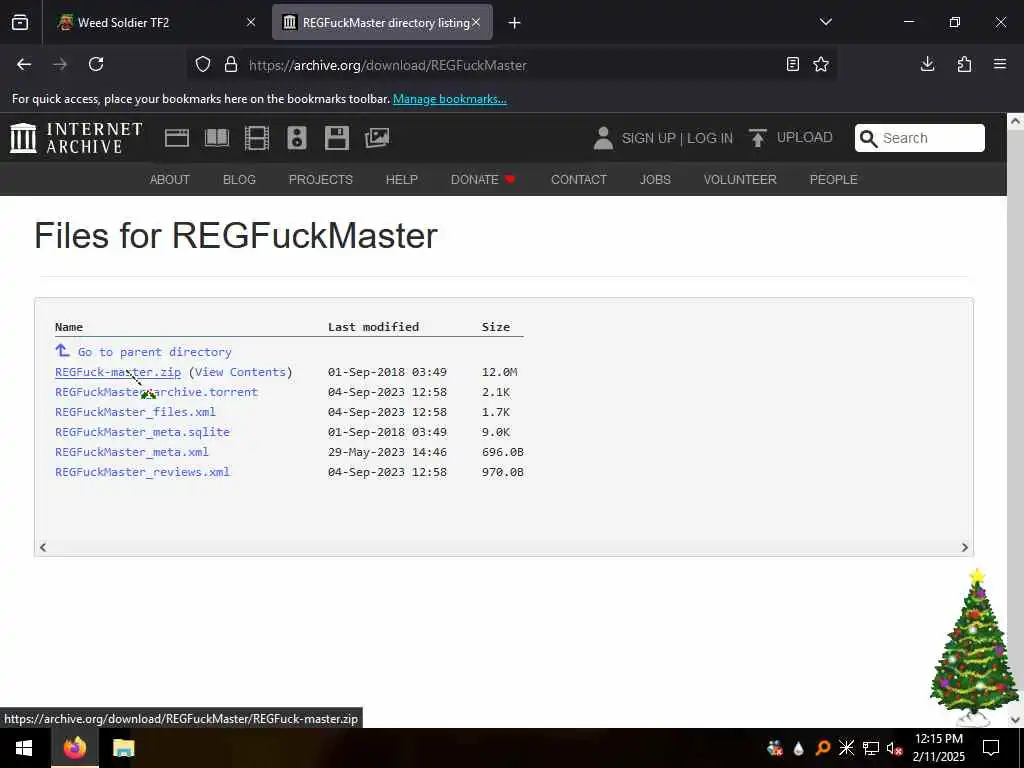The image size is (1024, 768).
Task: Open the VOLUNTEER menu item
Action: 740,180
